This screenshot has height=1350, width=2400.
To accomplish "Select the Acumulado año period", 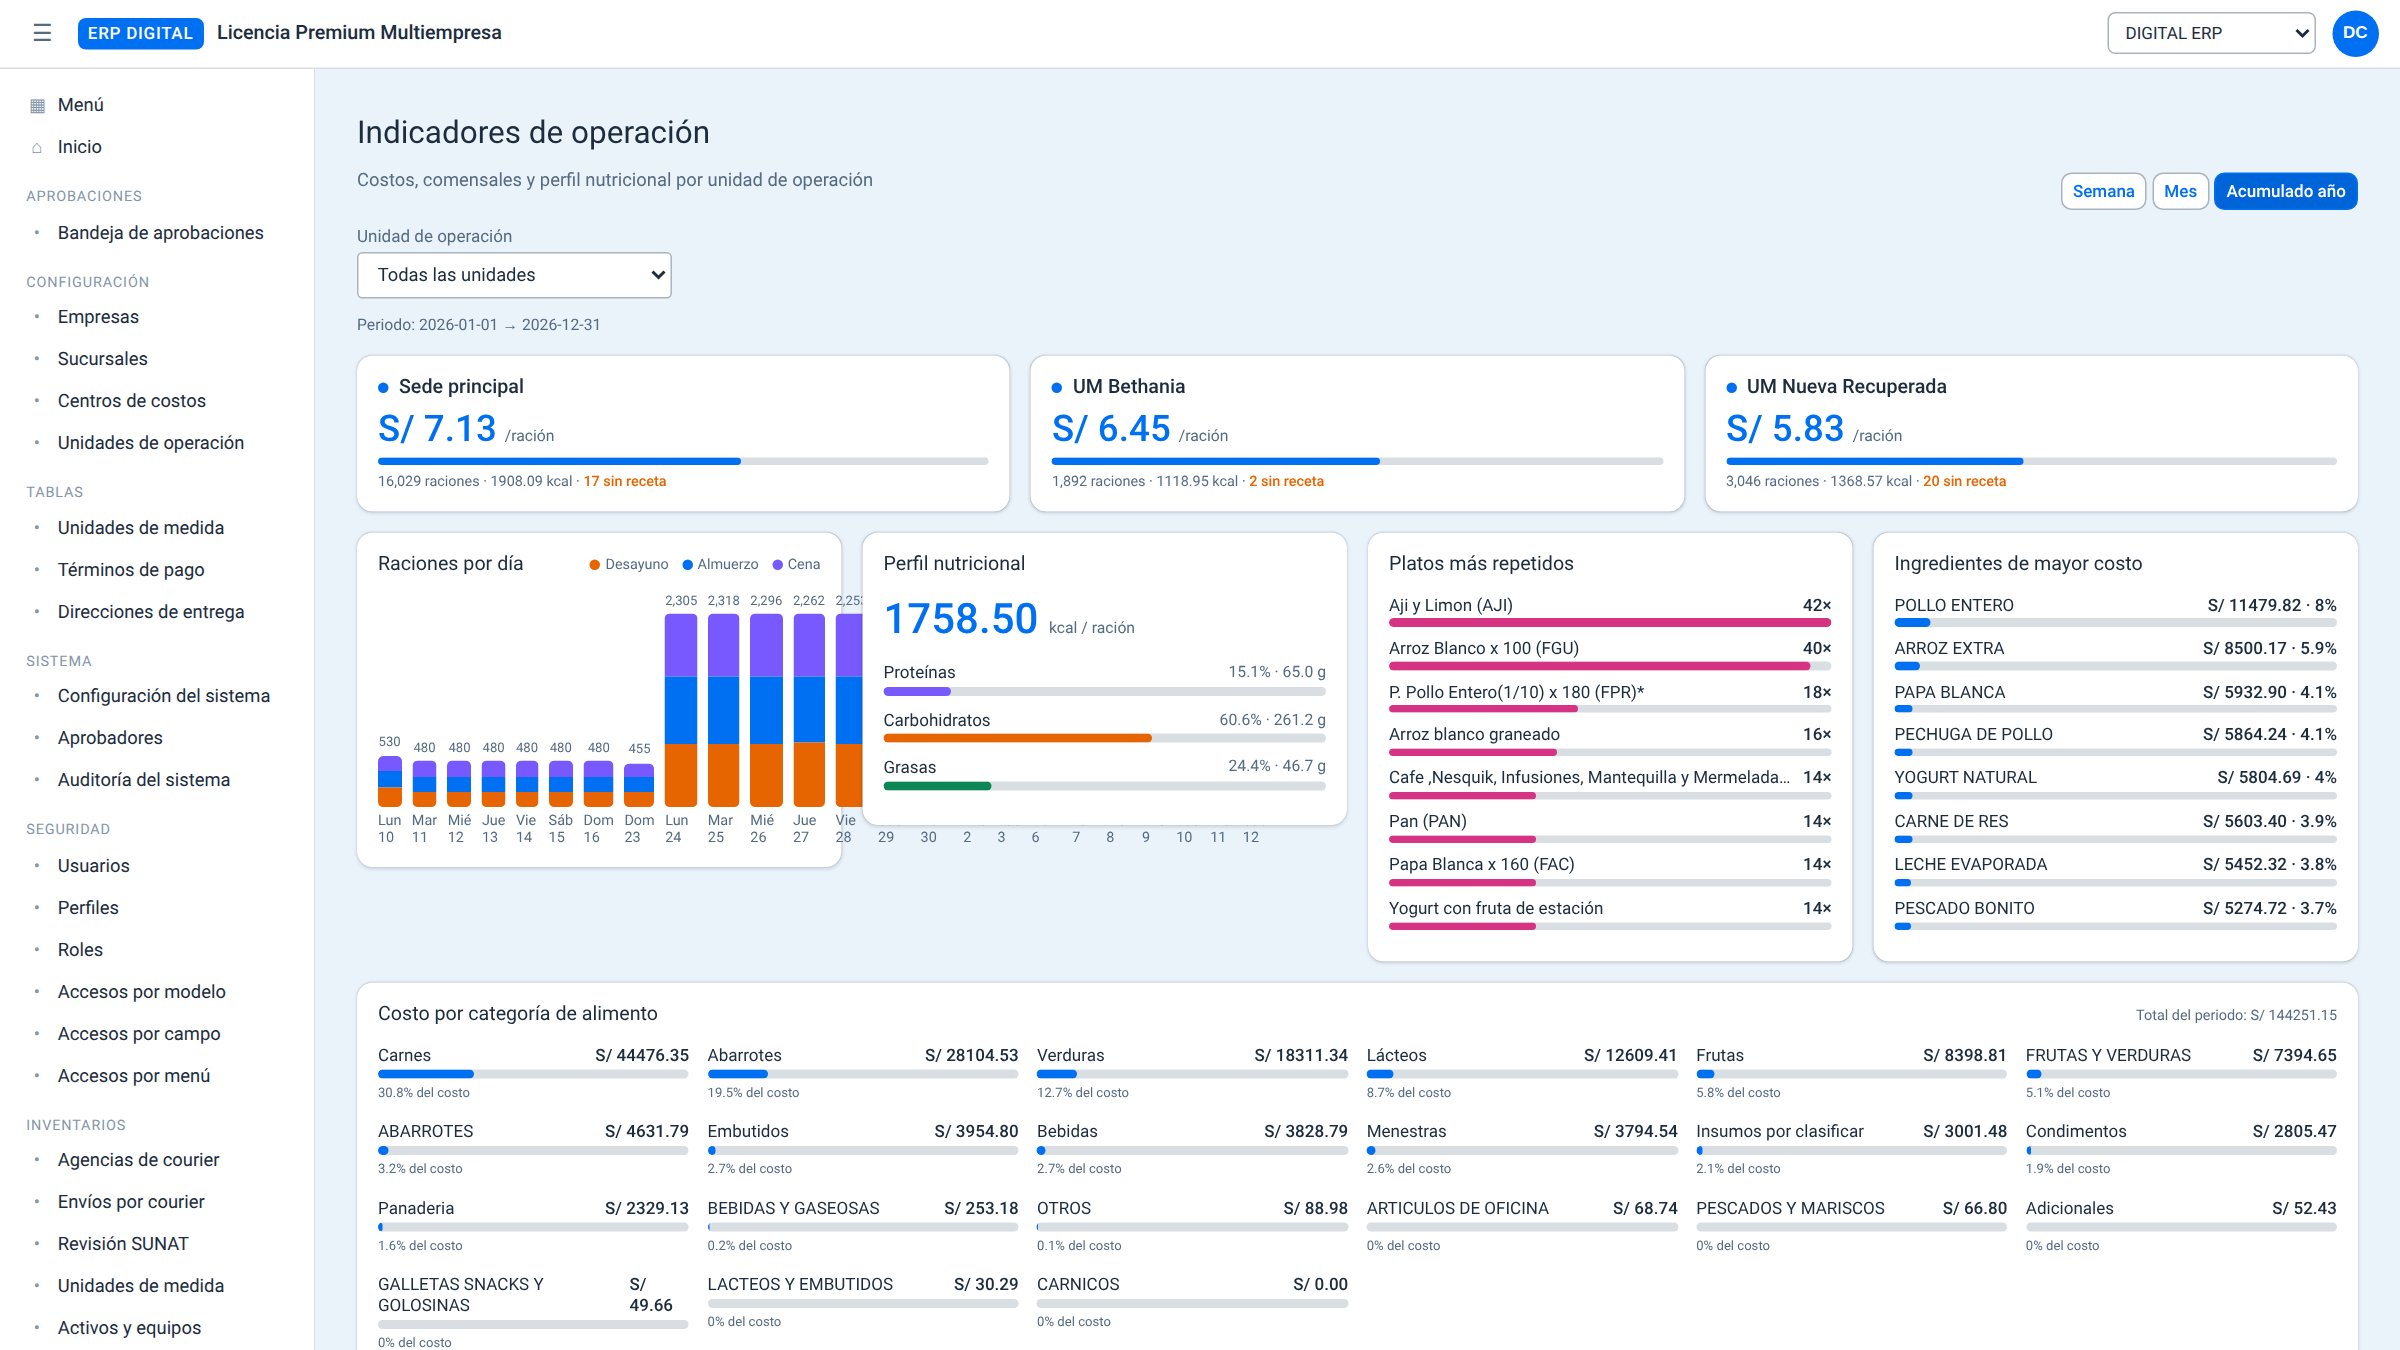I will coord(2285,191).
